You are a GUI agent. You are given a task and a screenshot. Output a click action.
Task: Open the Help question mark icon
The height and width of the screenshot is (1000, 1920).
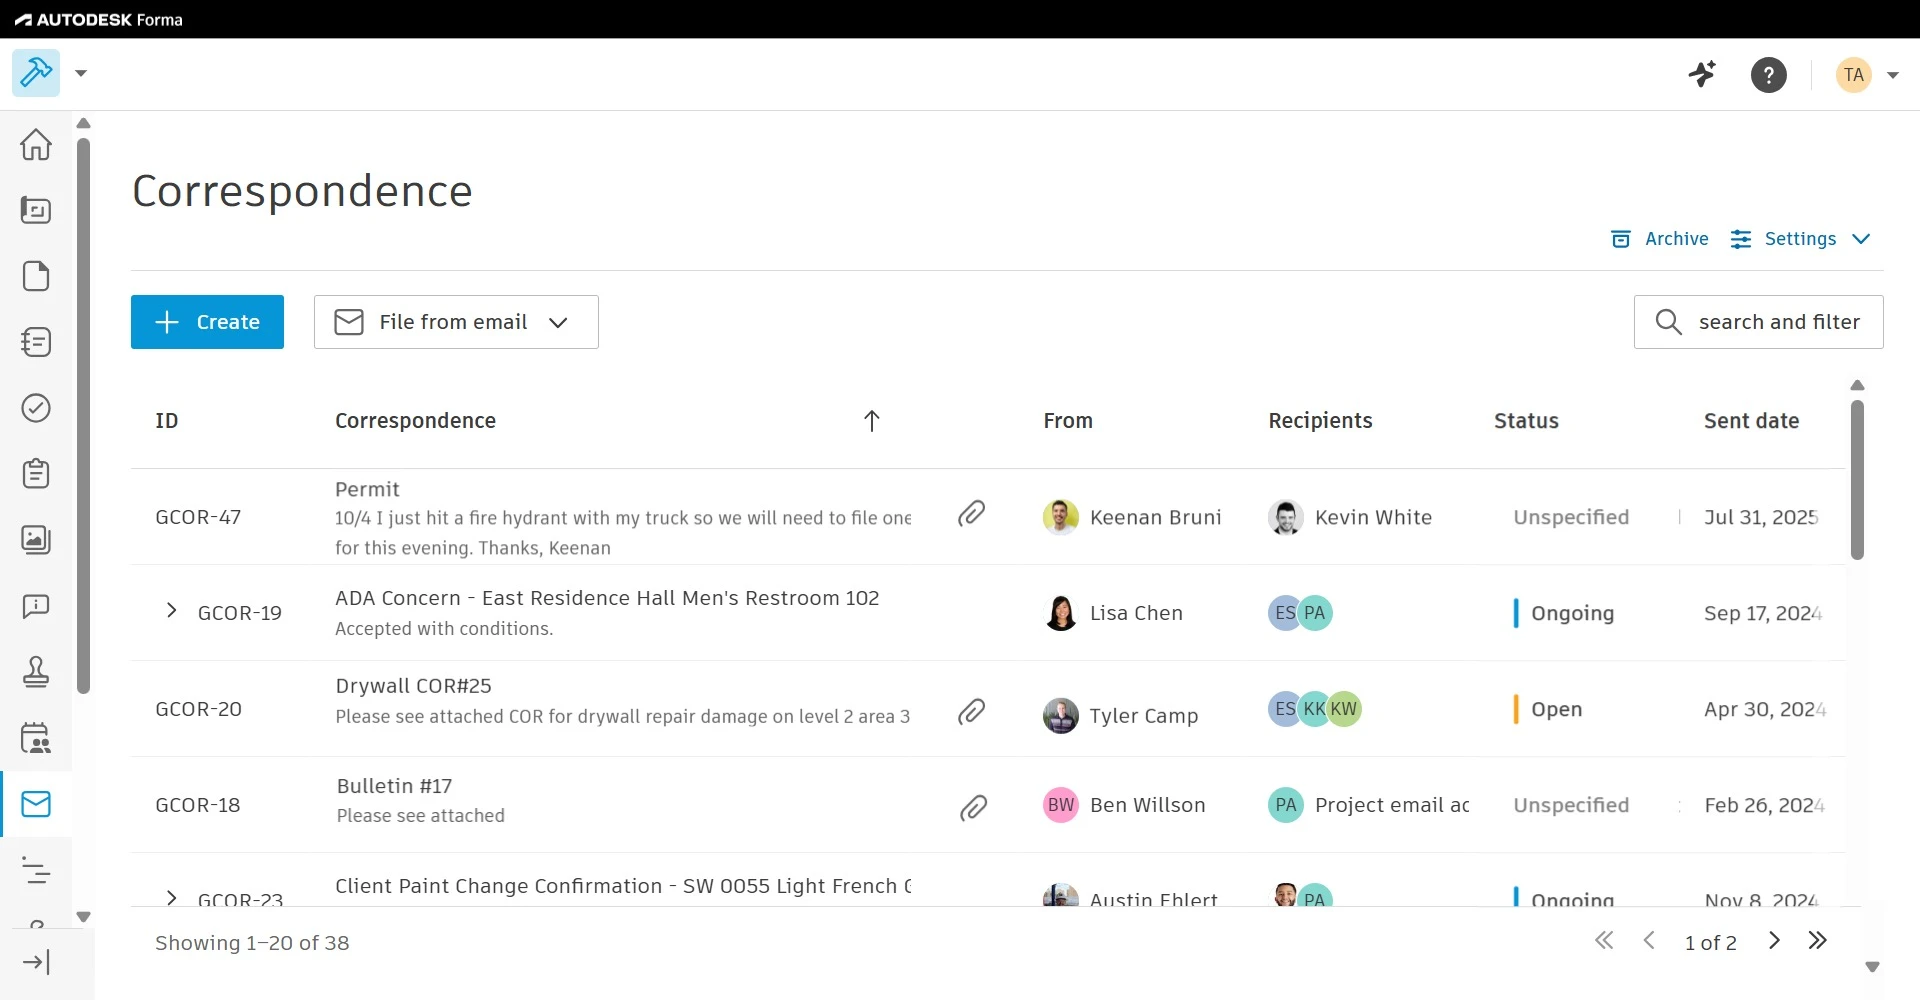click(x=1769, y=75)
